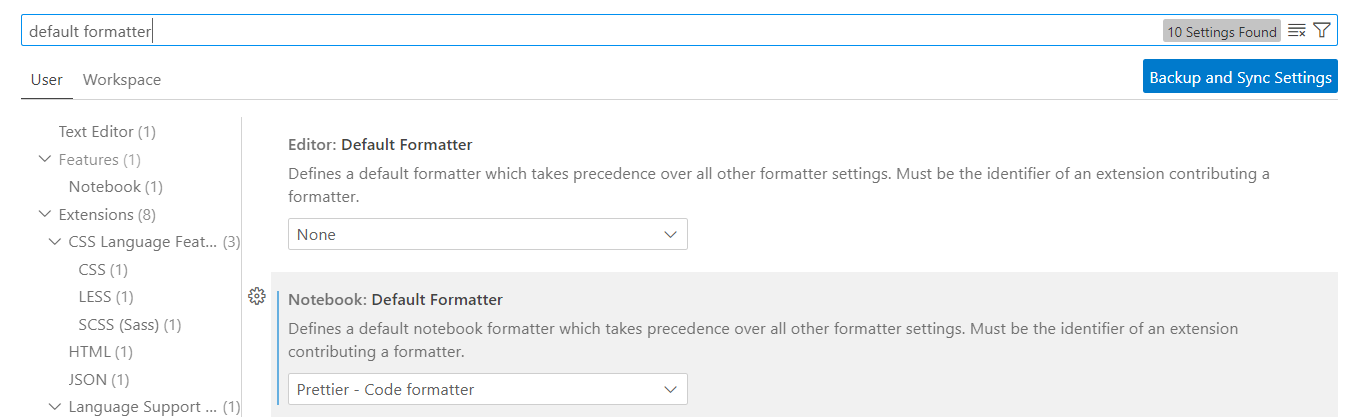
Task: Click the filter settings funnel icon
Action: coord(1322,31)
